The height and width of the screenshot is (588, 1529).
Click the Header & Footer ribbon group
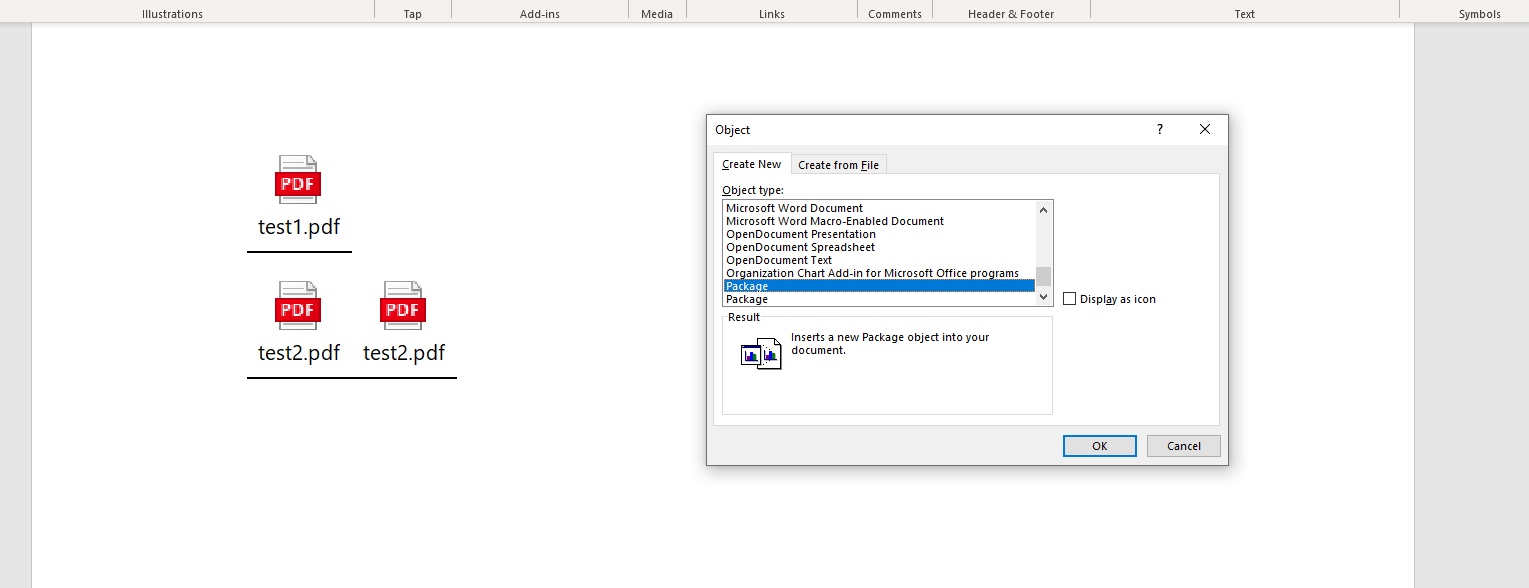1010,13
